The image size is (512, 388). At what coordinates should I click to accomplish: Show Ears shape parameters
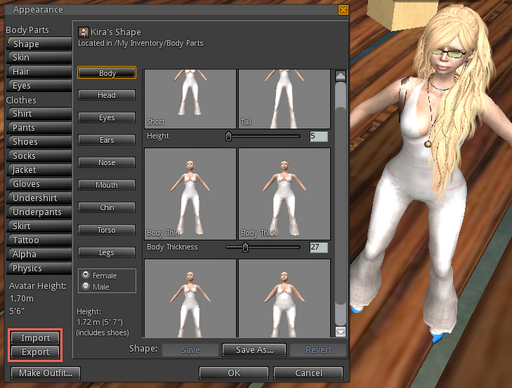(x=107, y=140)
